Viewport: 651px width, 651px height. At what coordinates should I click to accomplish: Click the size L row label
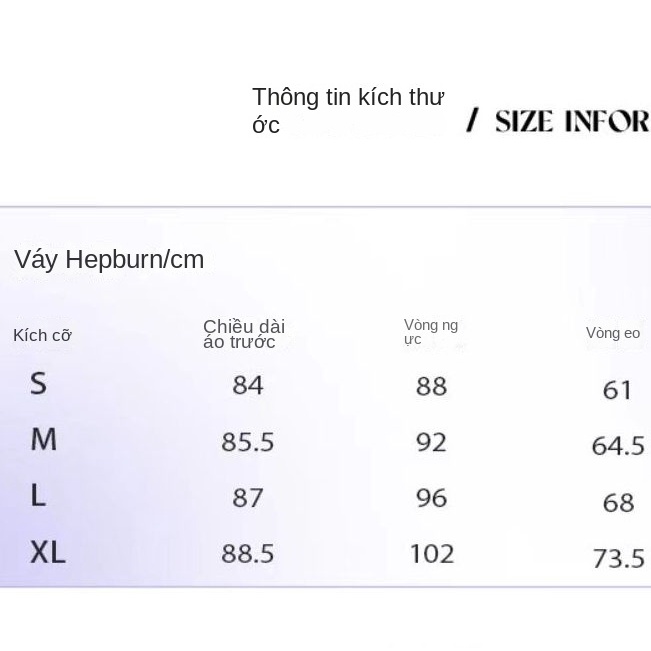(38, 495)
